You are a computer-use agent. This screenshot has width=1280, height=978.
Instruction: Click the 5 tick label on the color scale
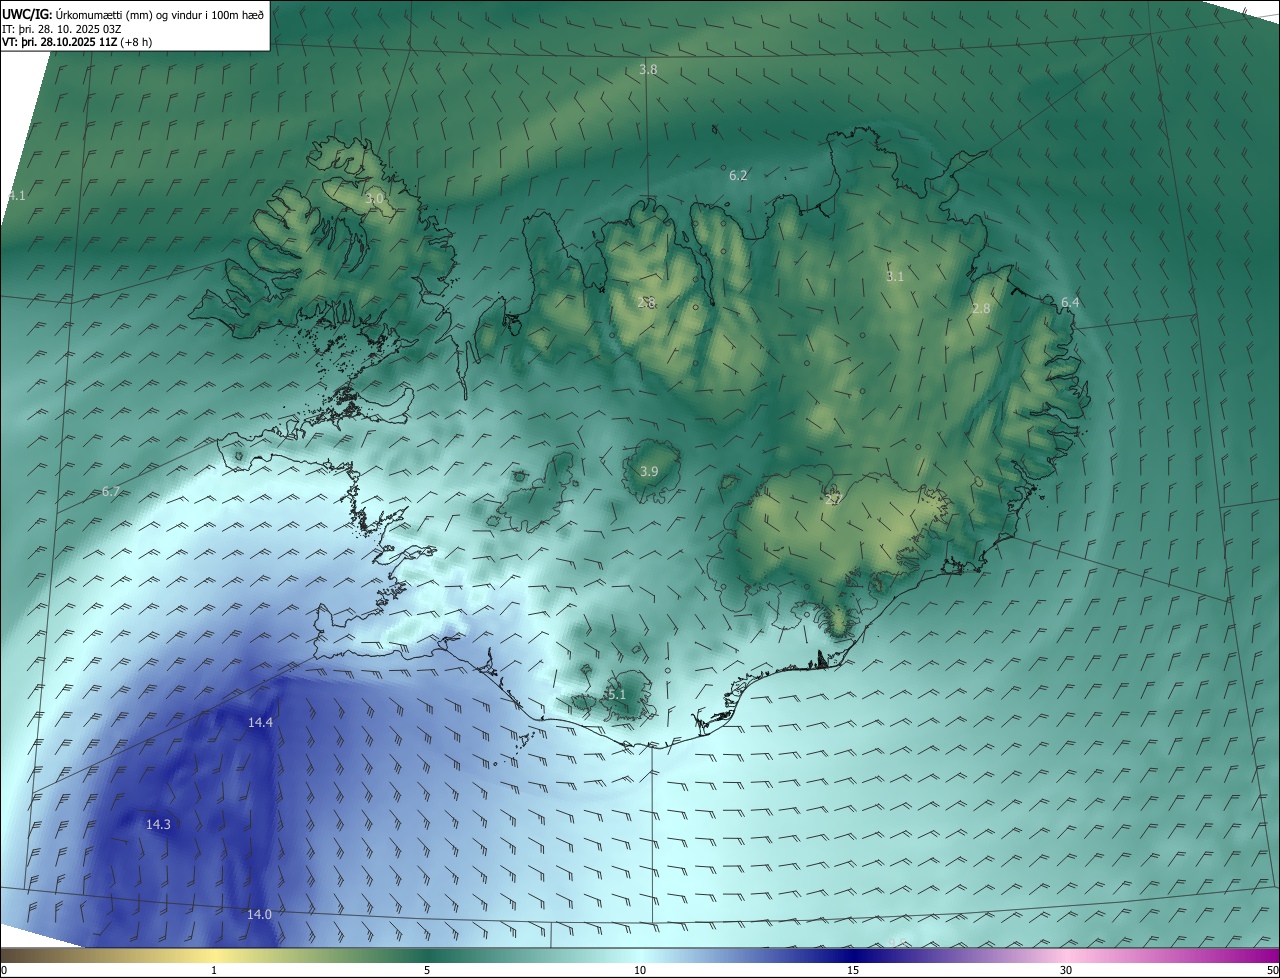(x=427, y=970)
